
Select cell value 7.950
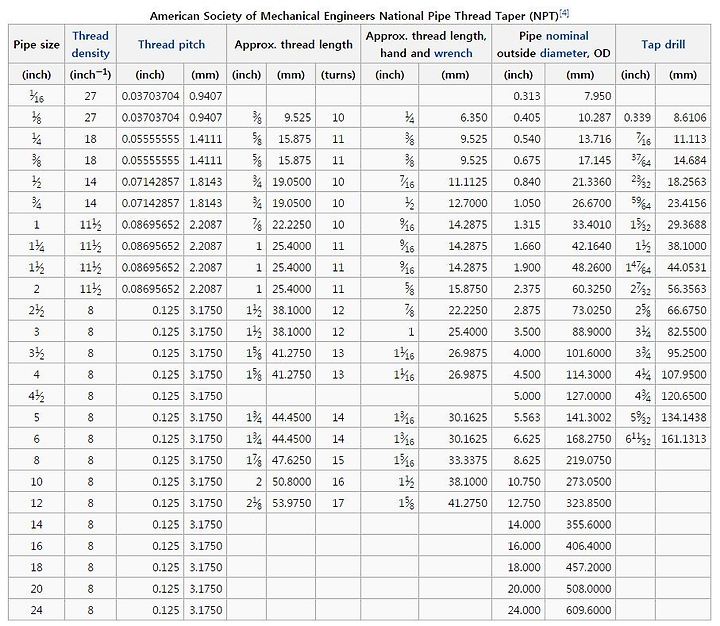pos(597,96)
